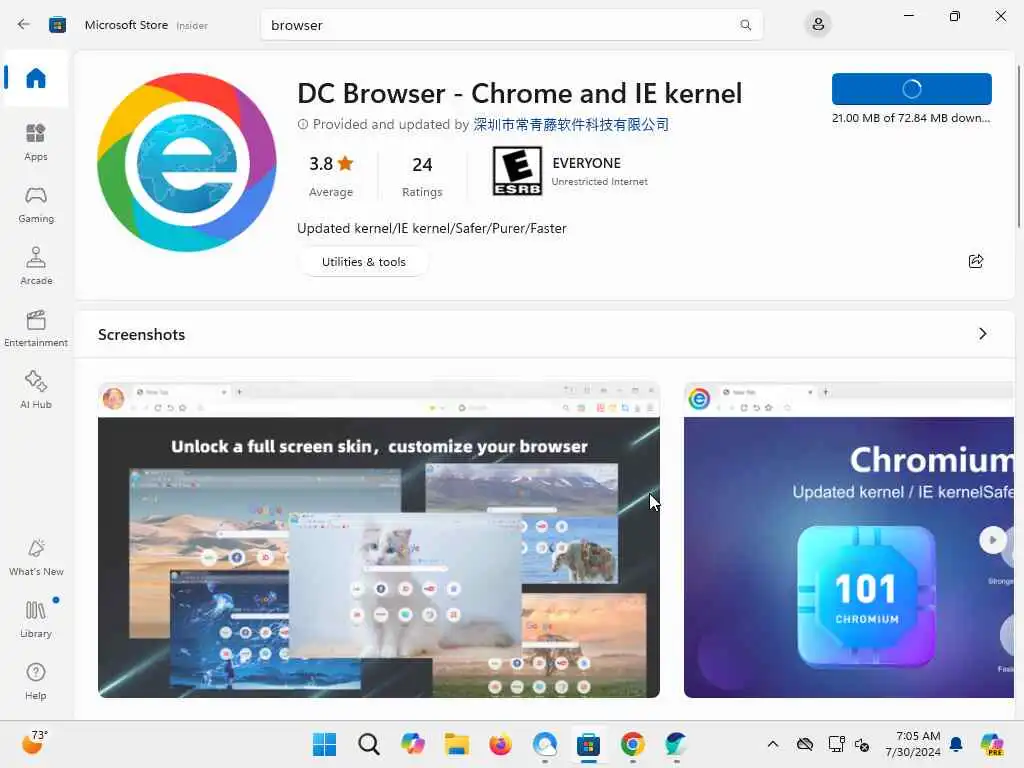Open Arcade section in sidebar
The image size is (1024, 768).
(35, 266)
